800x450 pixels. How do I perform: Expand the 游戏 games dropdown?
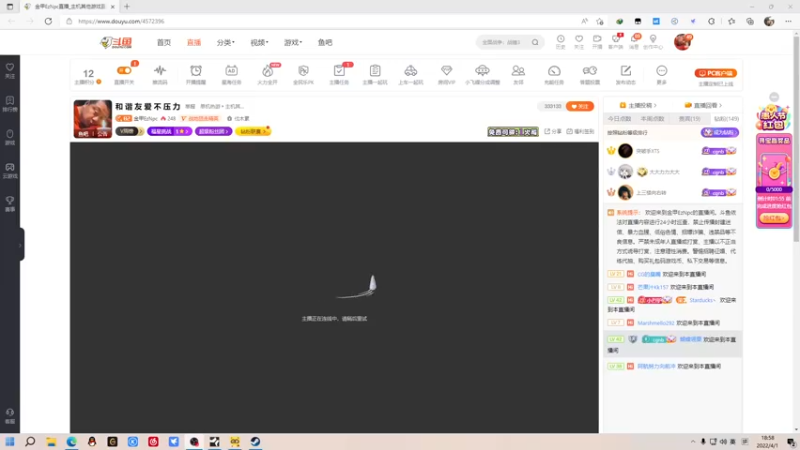[x=293, y=42]
